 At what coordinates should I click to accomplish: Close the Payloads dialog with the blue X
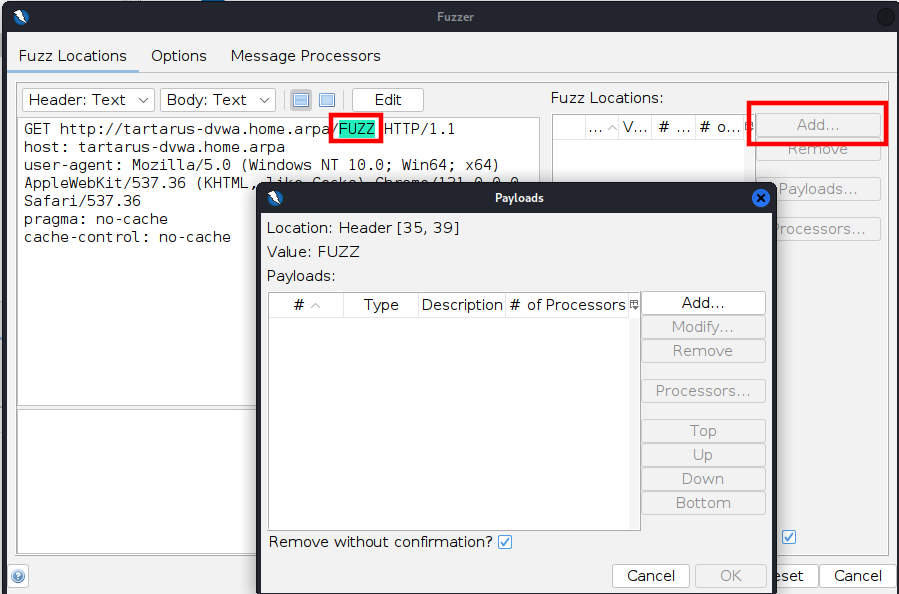760,198
